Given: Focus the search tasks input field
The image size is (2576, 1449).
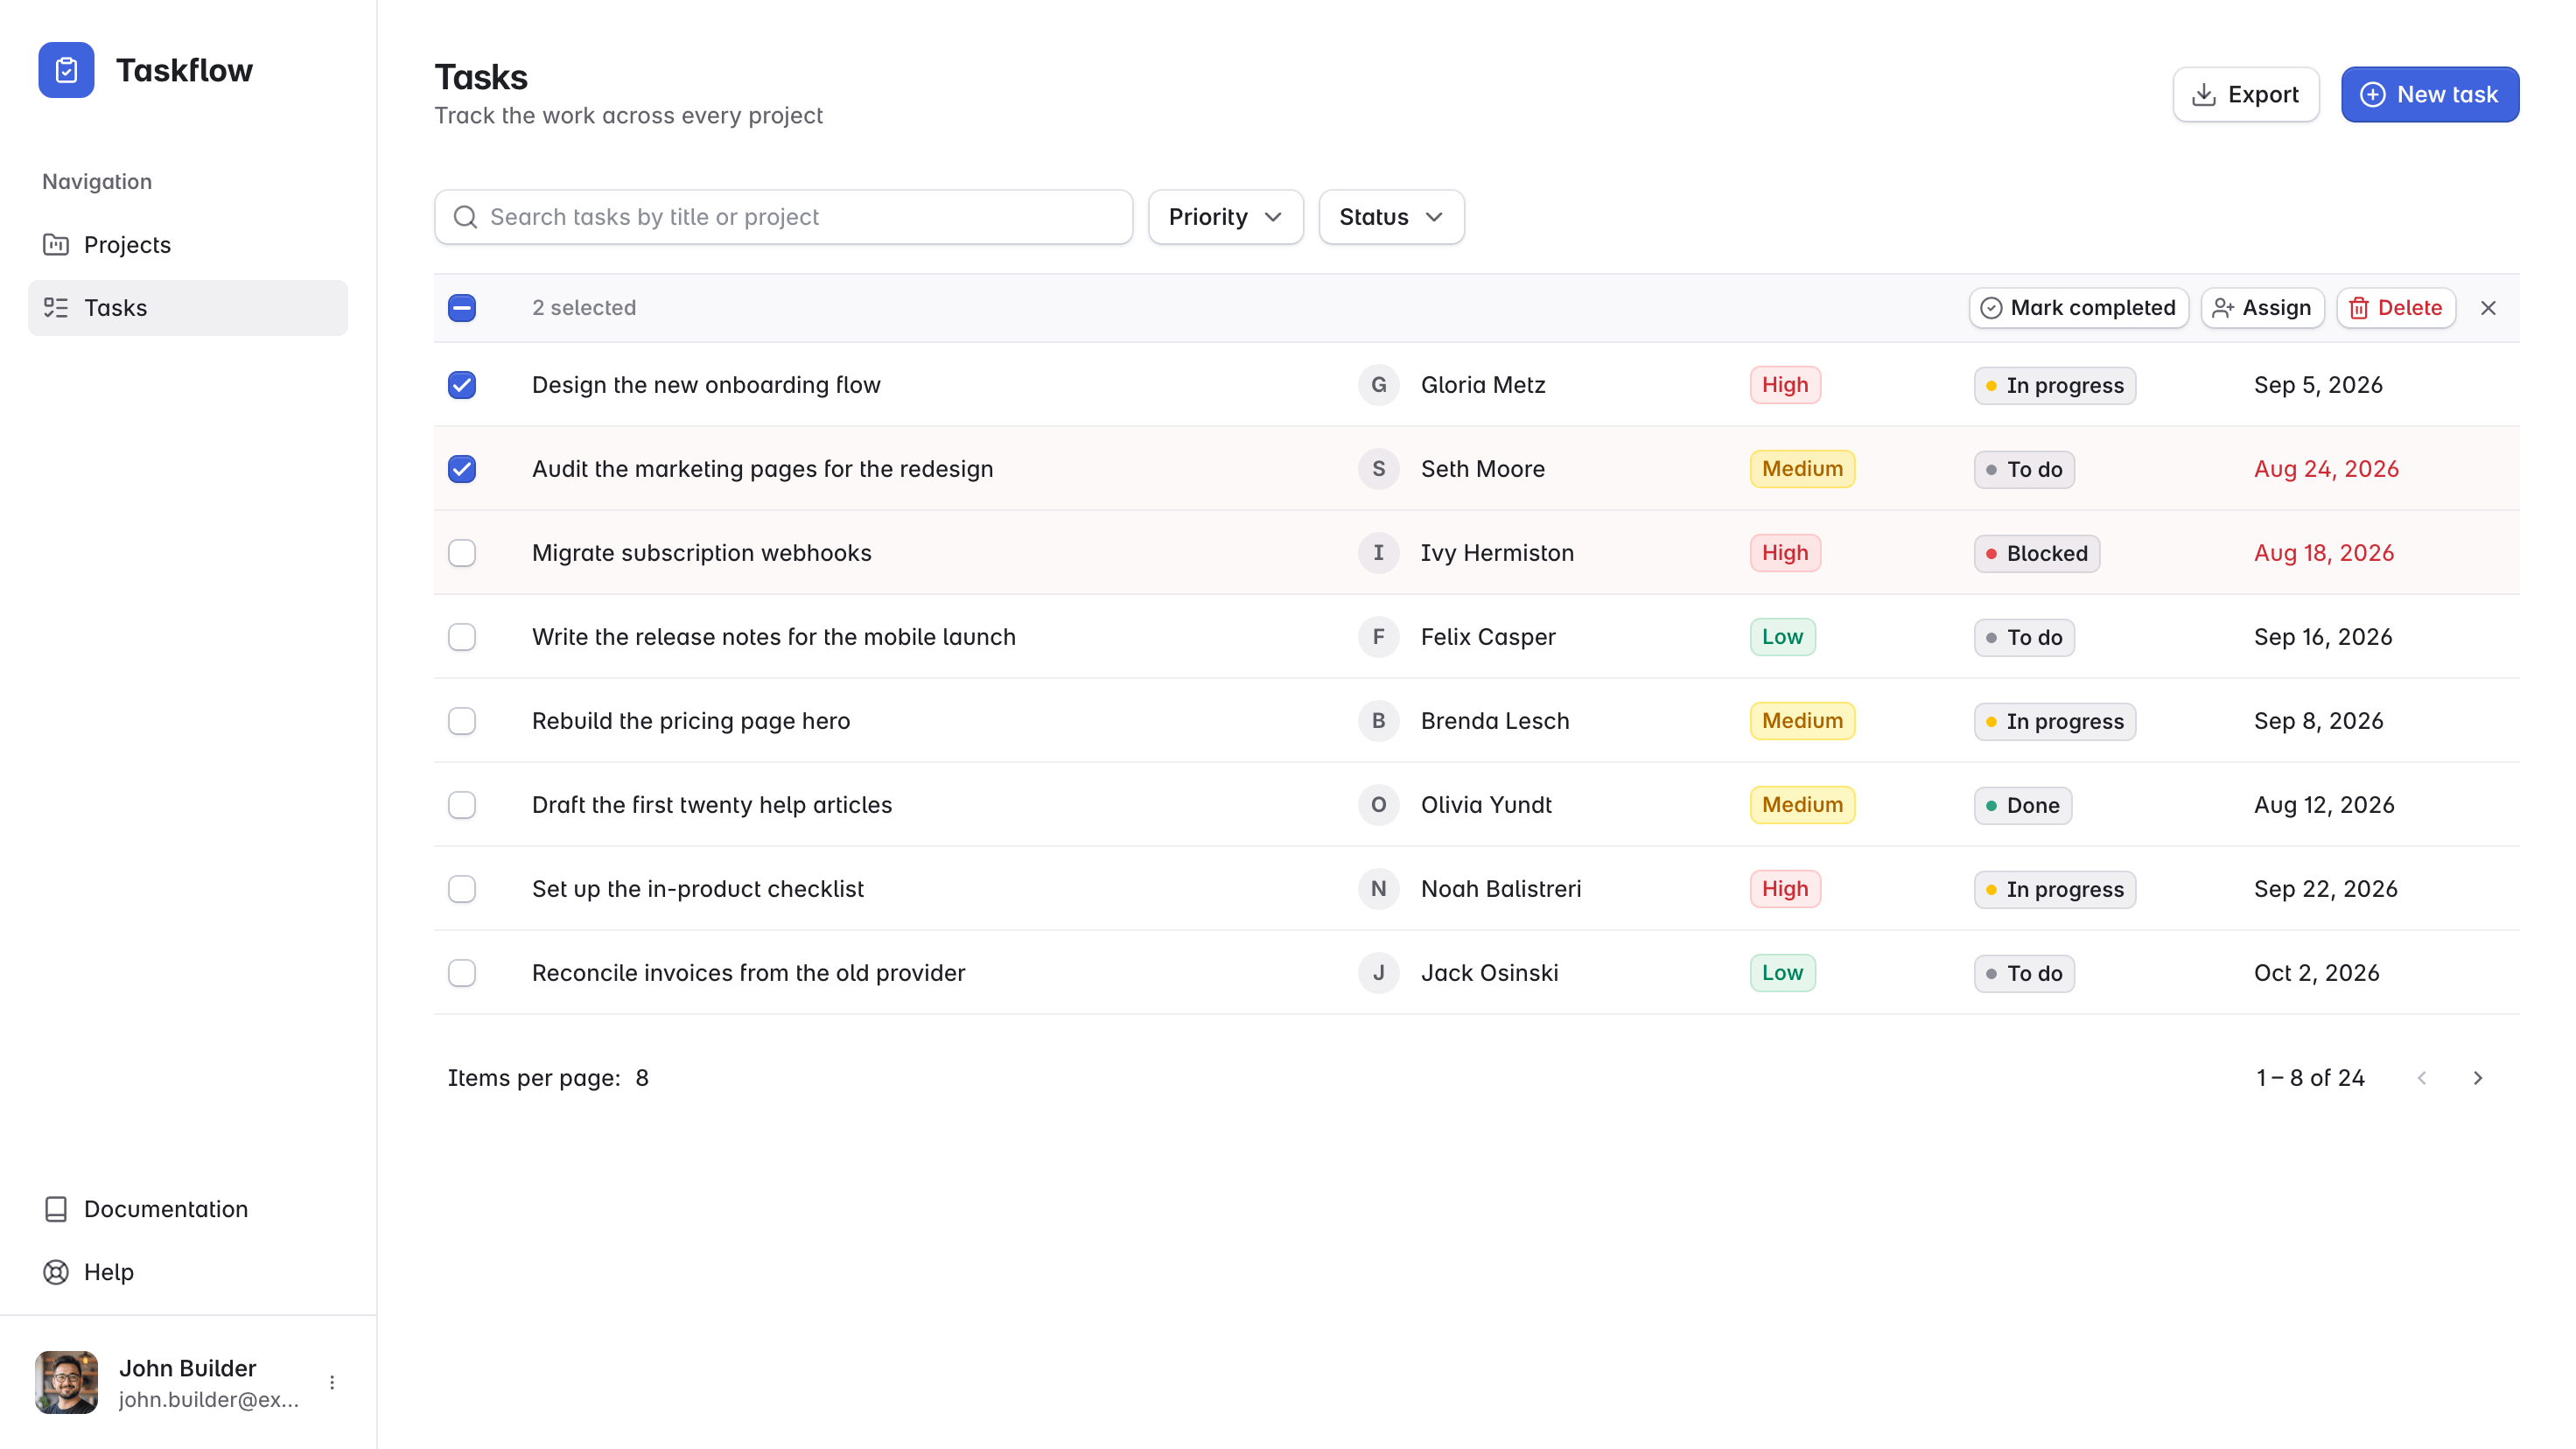Looking at the screenshot, I should tap(783, 217).
